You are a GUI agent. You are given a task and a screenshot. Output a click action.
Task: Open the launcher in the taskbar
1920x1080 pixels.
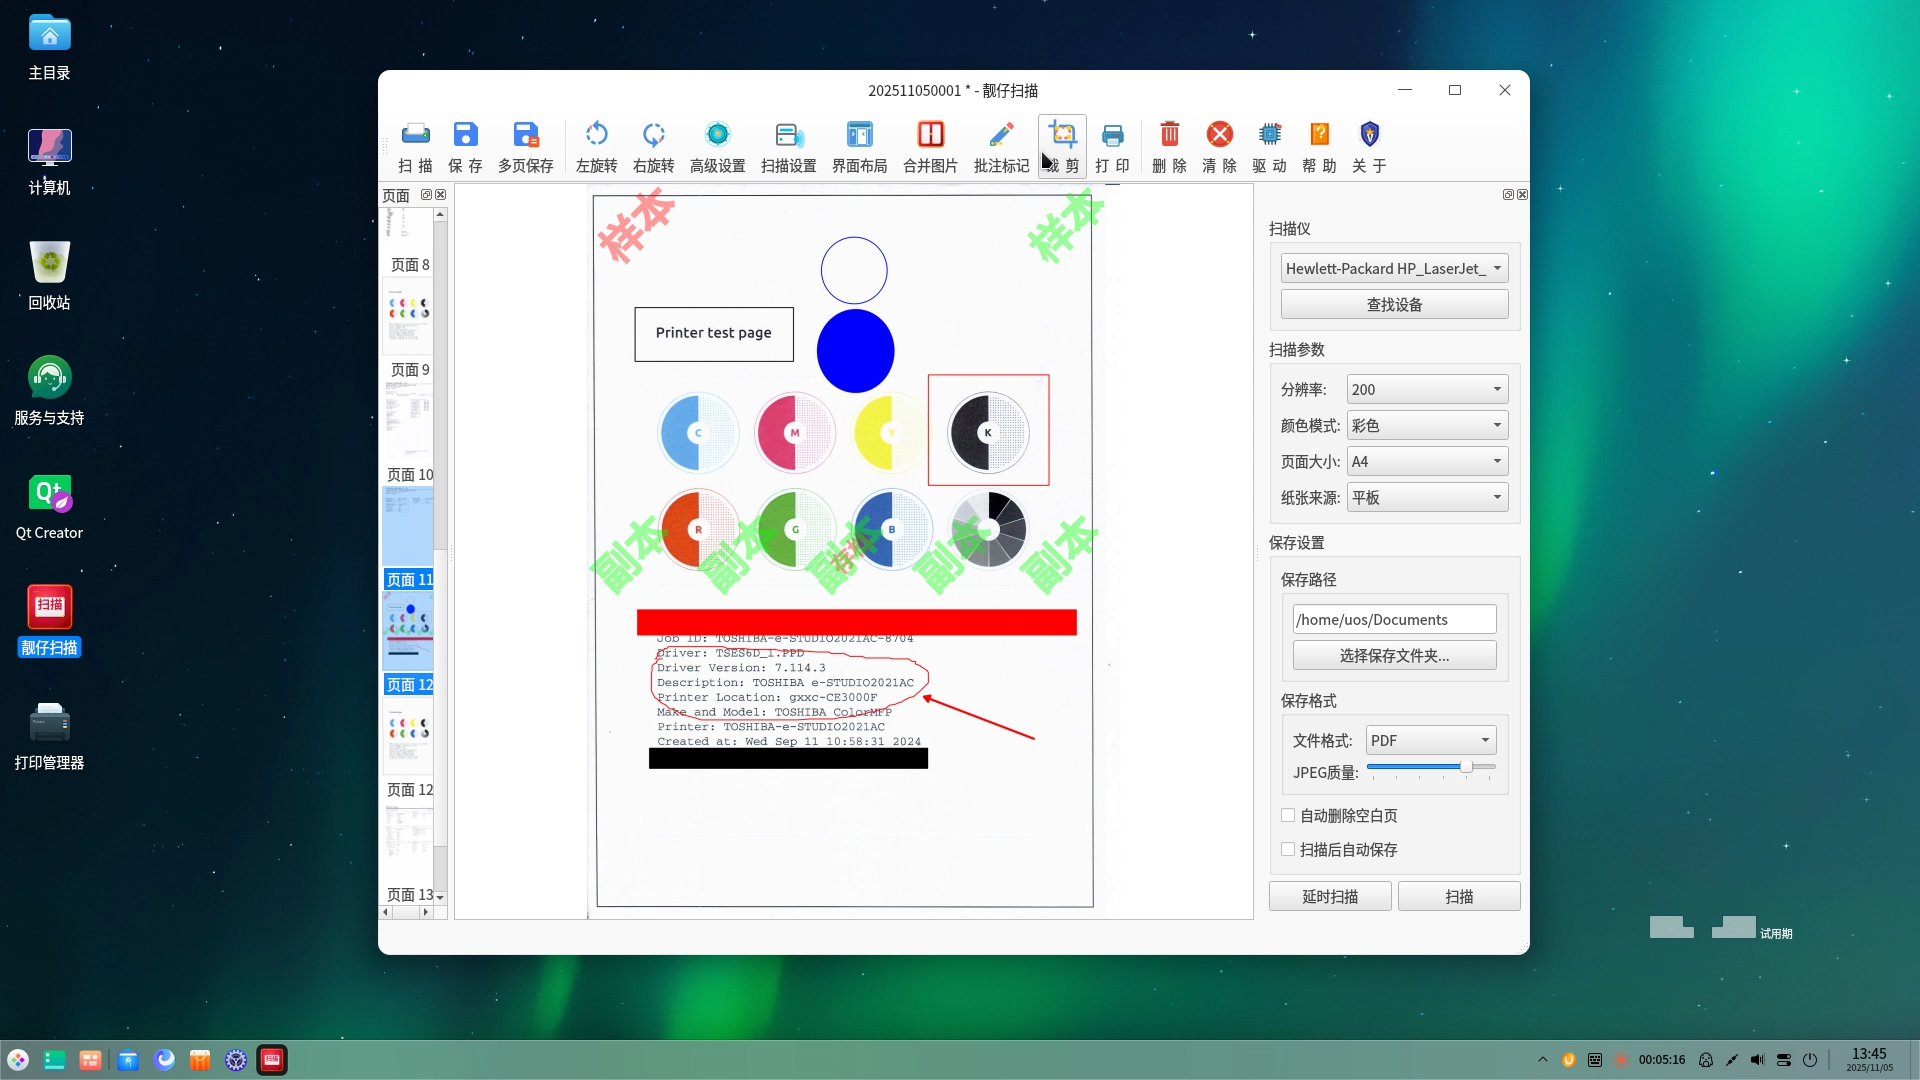pos(18,1060)
